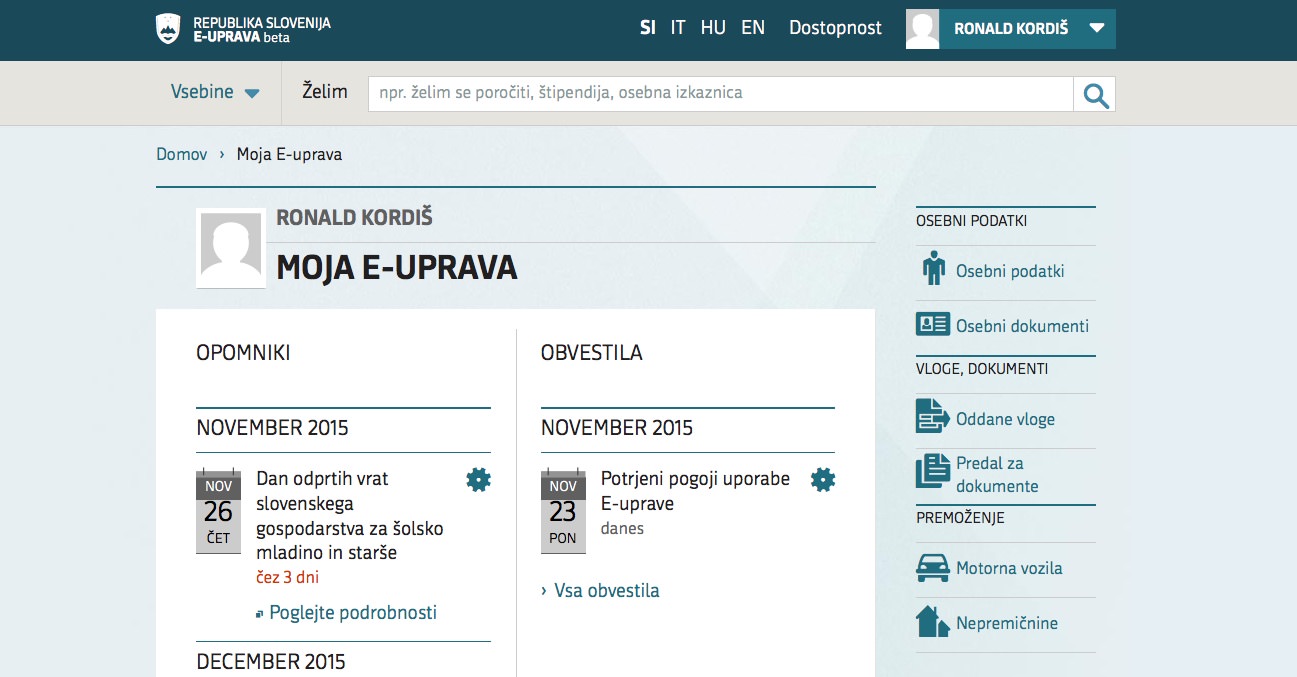Open the RONALD KORDIŠ account dropdown
Screen dimensions: 1297x677
pyautogui.click(x=1014, y=28)
